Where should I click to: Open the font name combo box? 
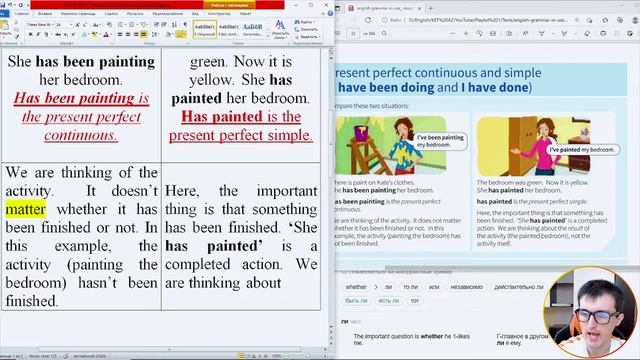(40, 24)
